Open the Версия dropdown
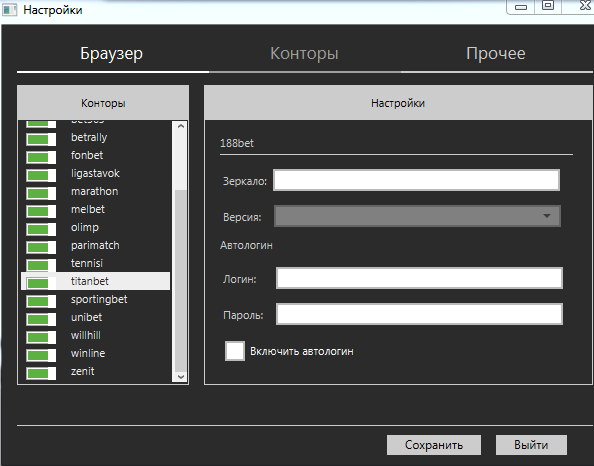594x466 pixels. tap(417, 216)
